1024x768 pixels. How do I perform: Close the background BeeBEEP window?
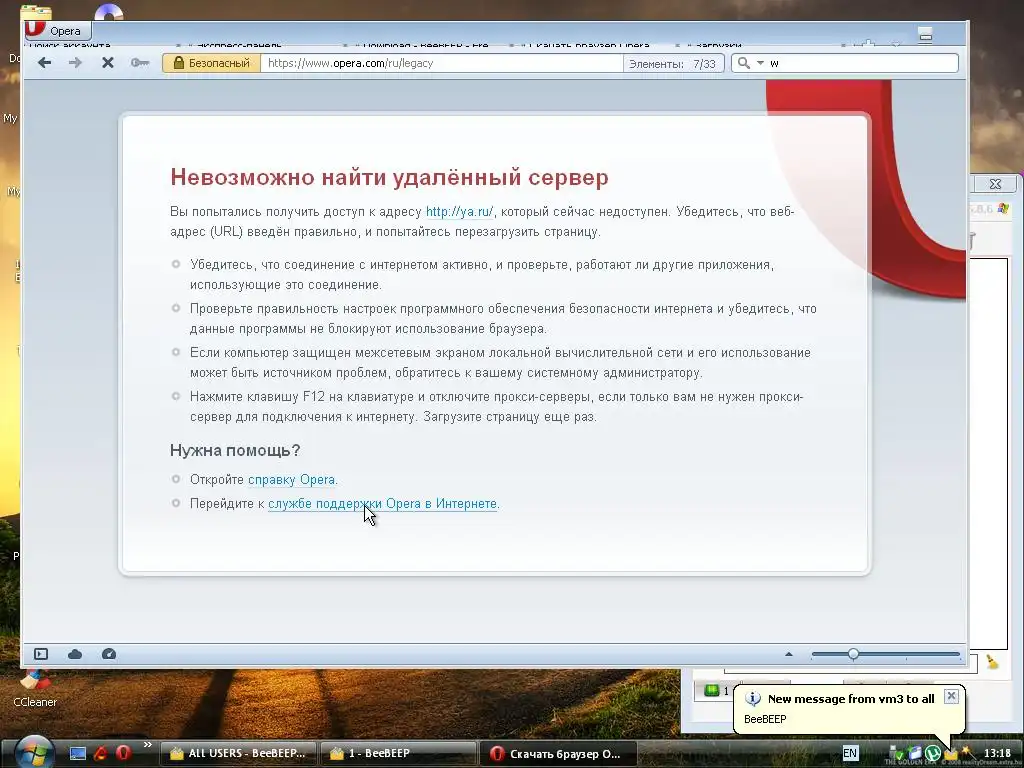point(995,184)
